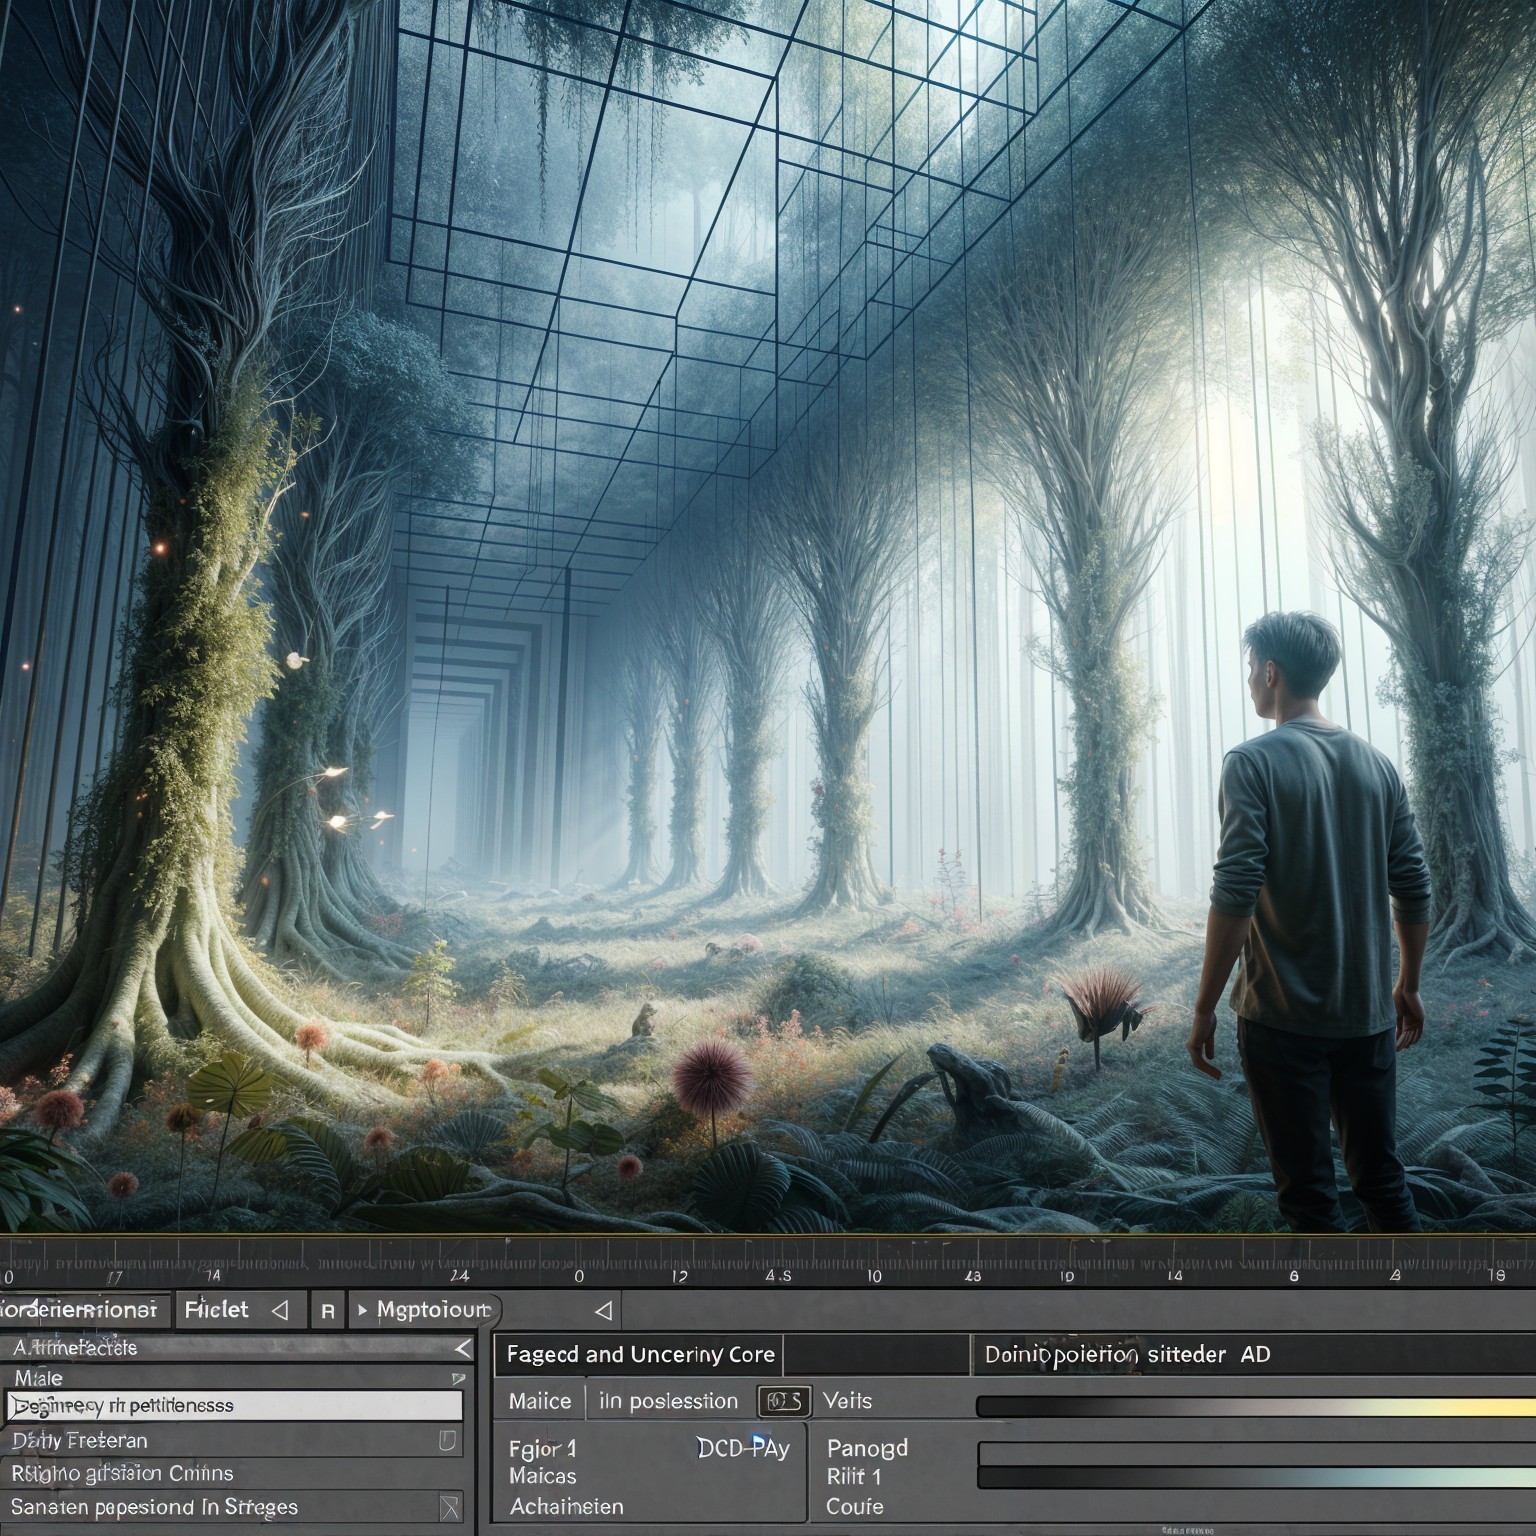Screen dimensions: 1536x1536
Task: Click the left-pointing triangle right of Mgptoiourt
Action: 602,1310
